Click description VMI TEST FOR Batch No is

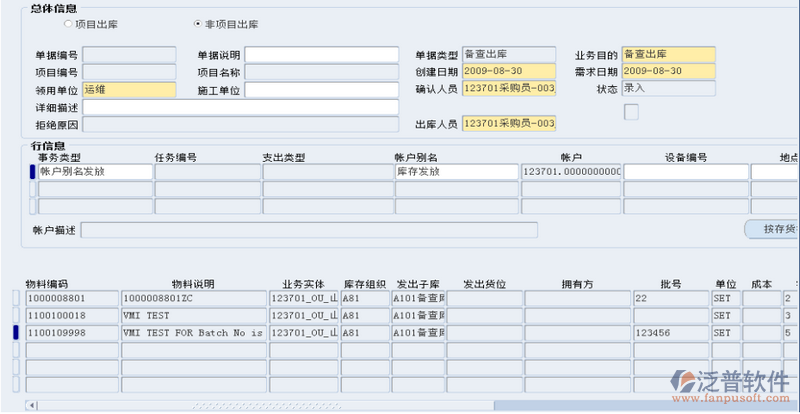click(194, 333)
